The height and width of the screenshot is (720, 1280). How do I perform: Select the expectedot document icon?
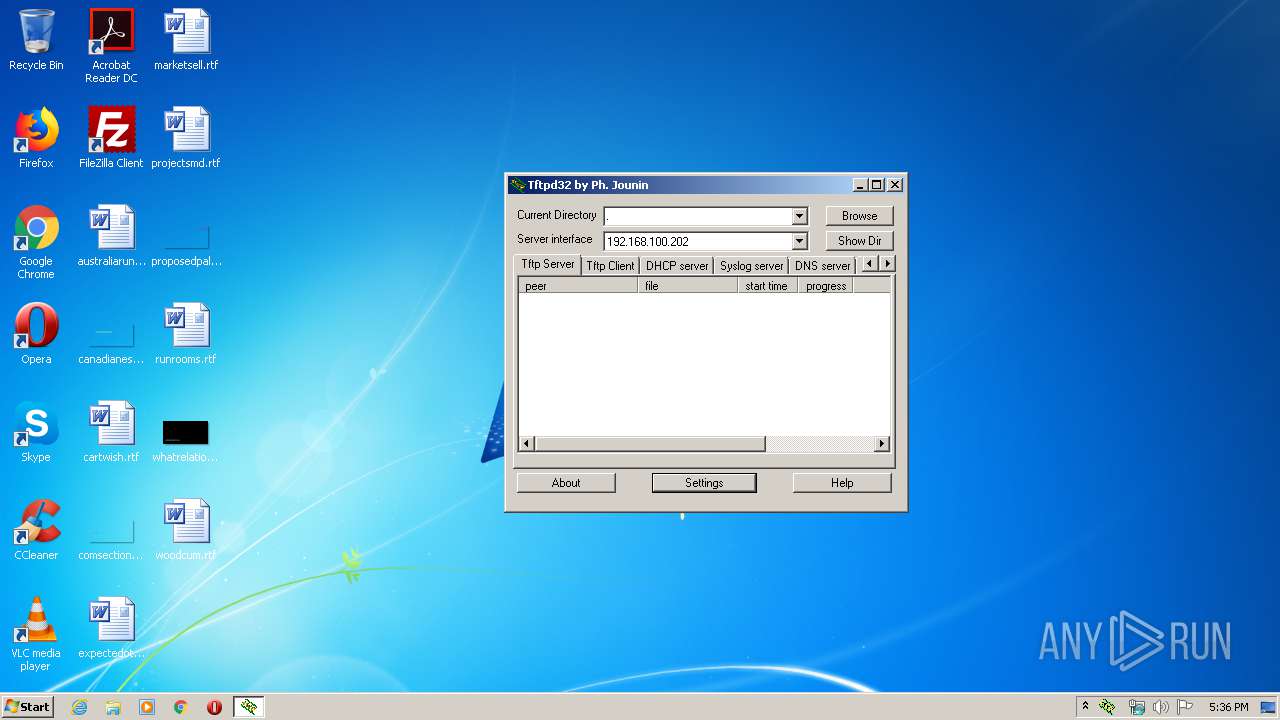tap(111, 629)
